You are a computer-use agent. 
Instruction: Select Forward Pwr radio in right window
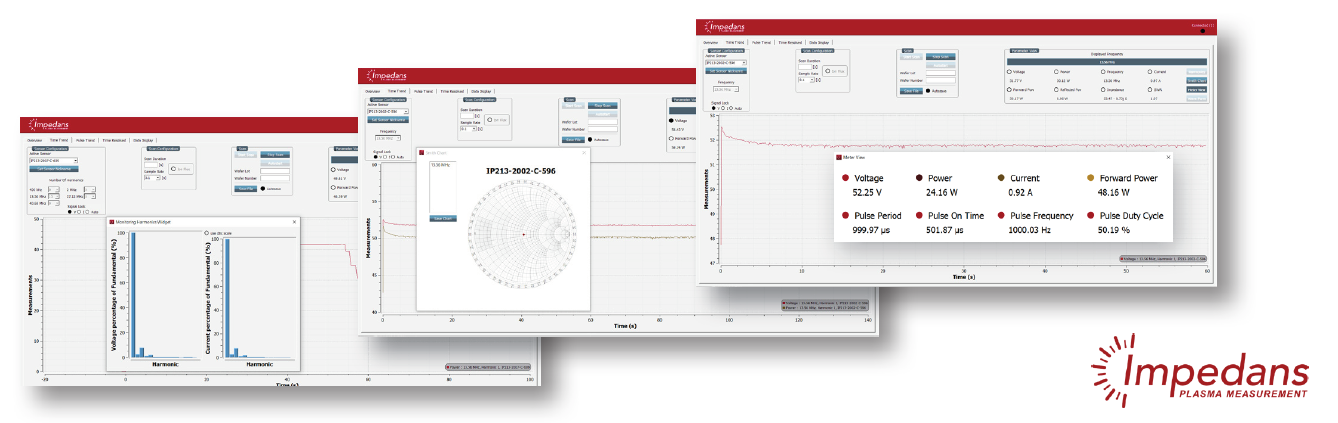(x=1009, y=89)
